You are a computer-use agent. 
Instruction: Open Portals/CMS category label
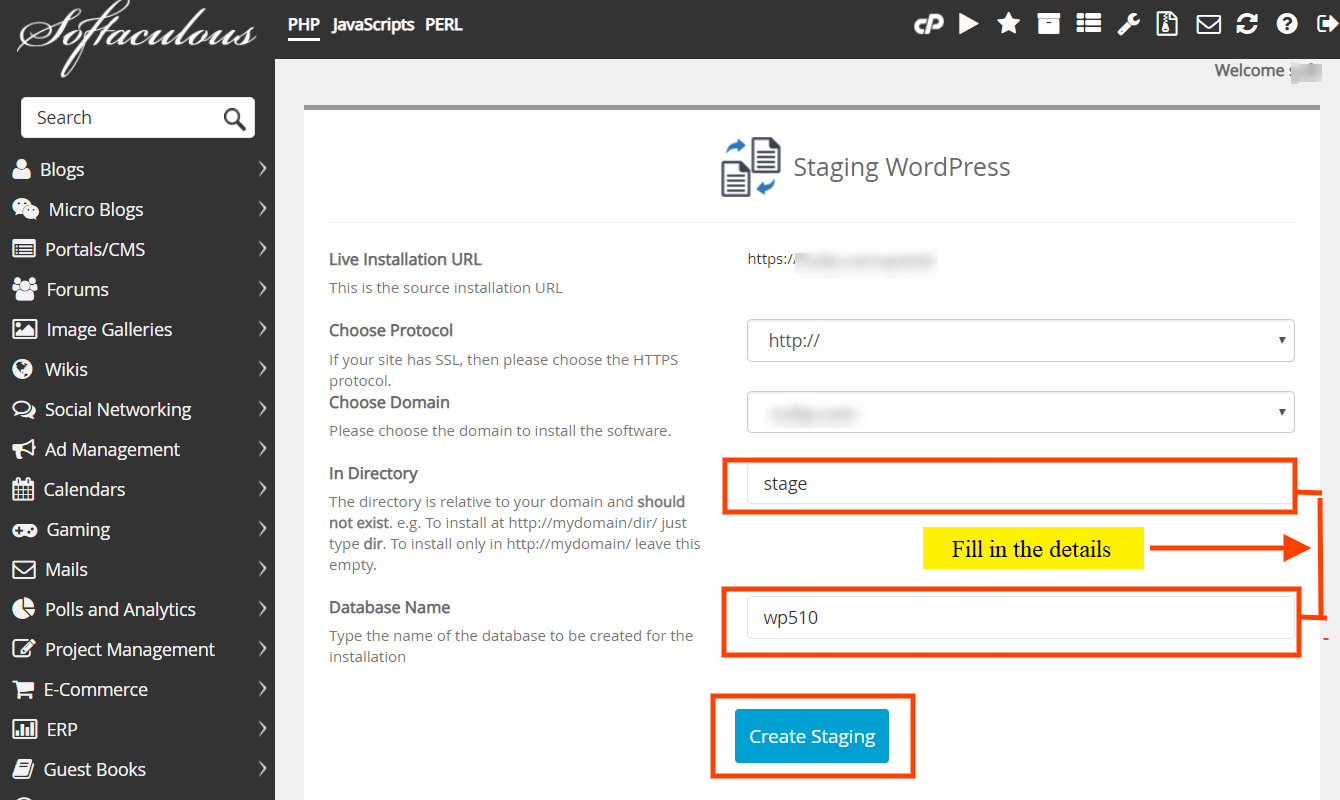point(95,249)
